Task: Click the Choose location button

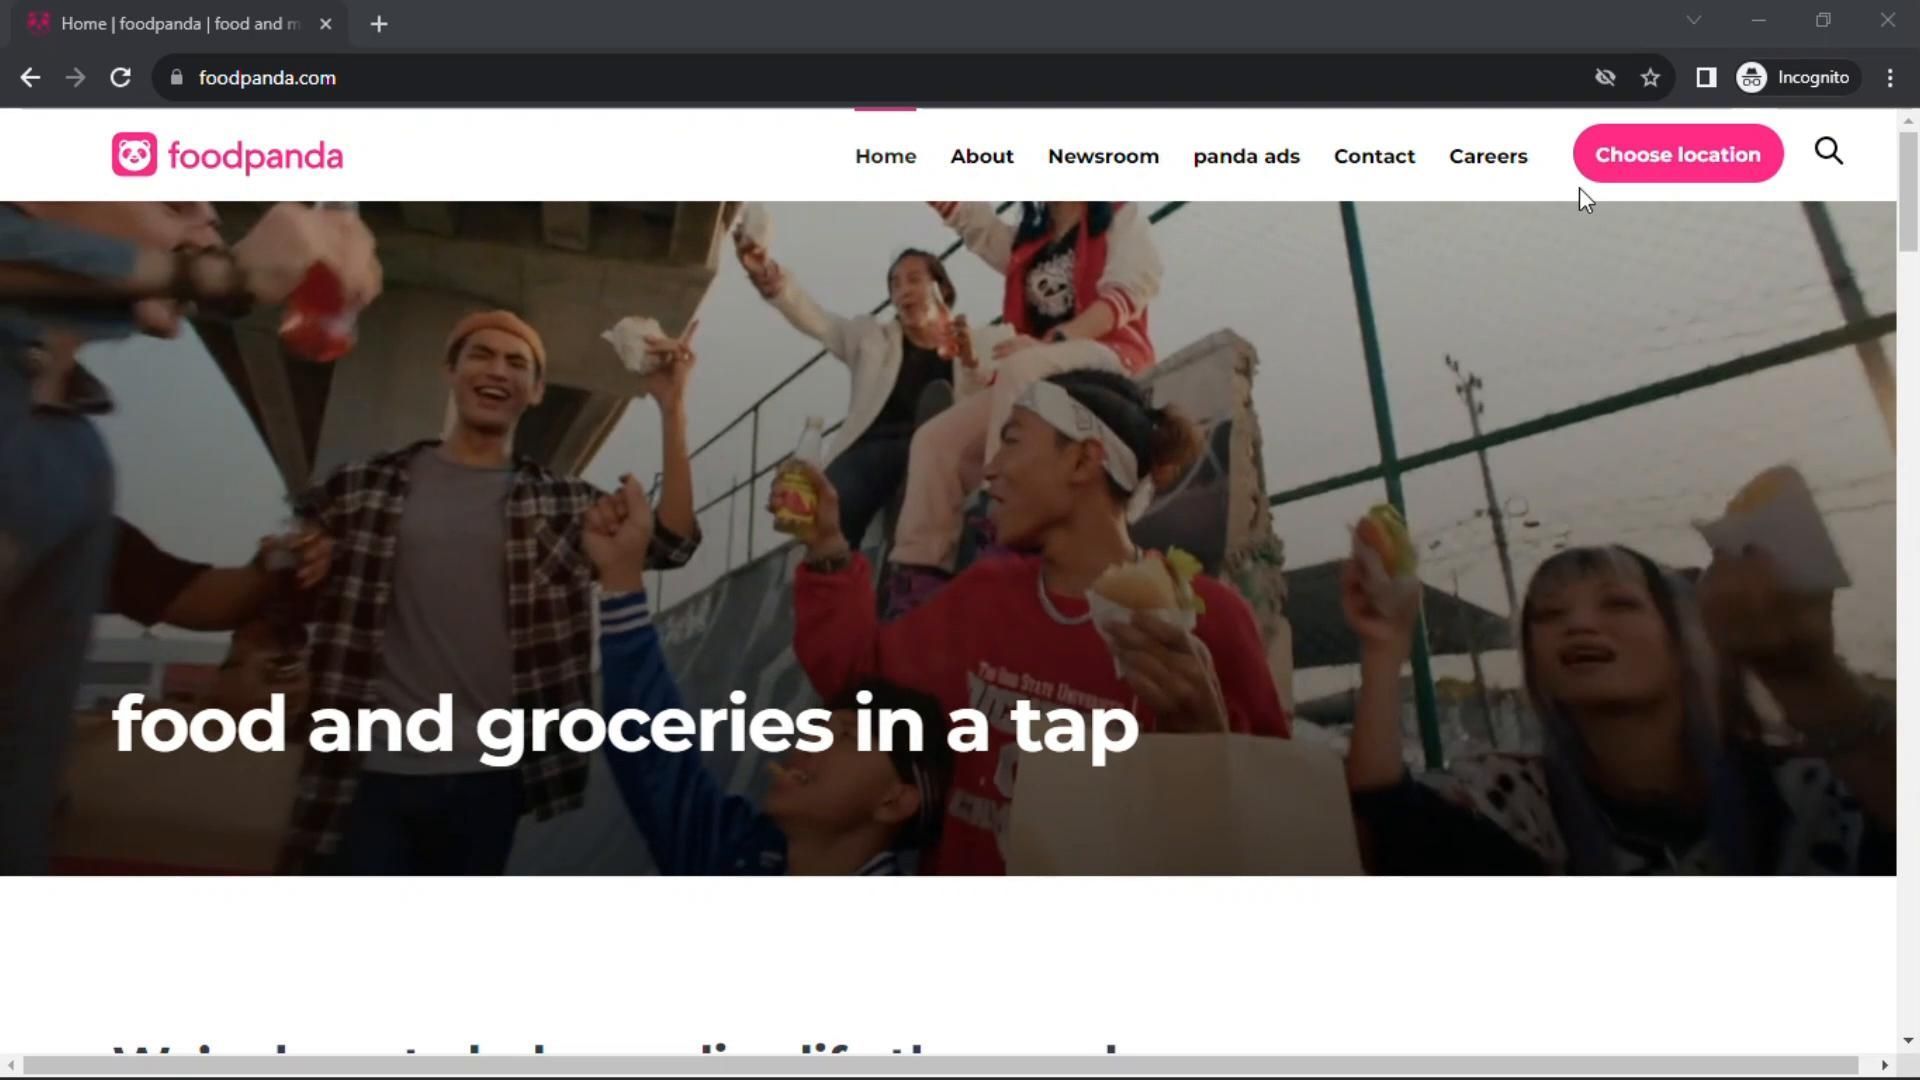Action: (x=1678, y=154)
